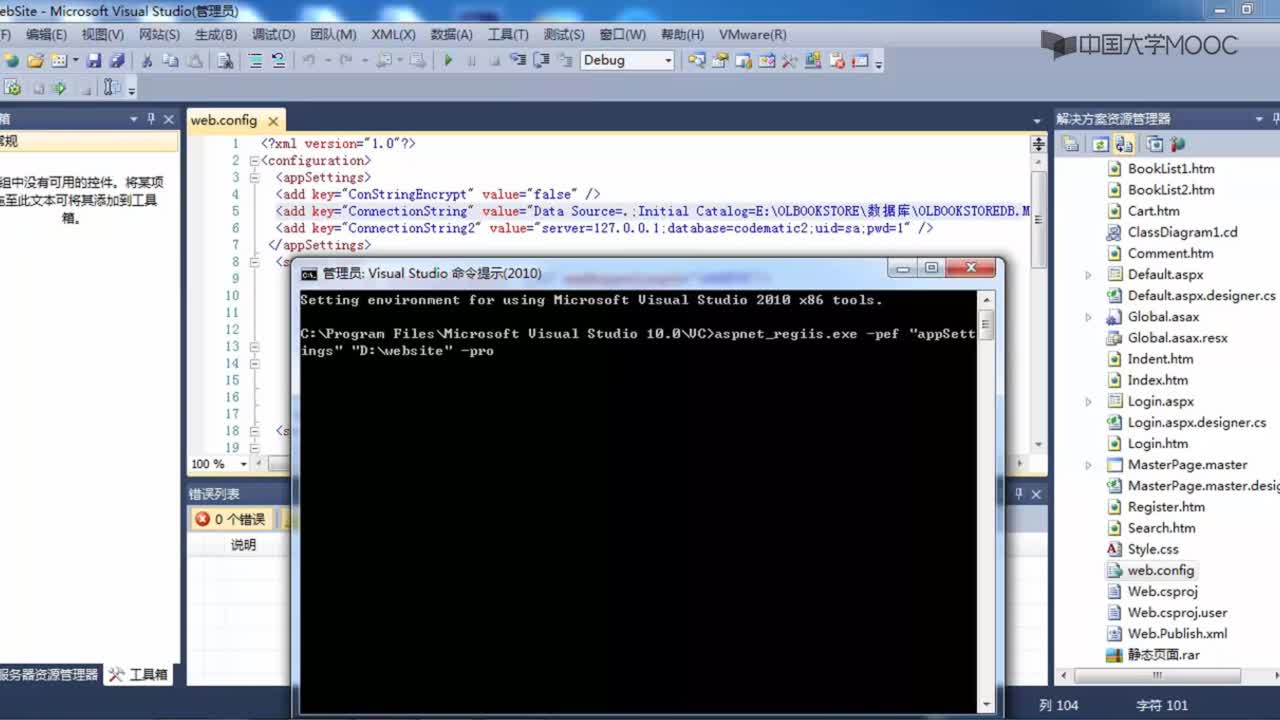Click the Open File toolbar icon

[35, 61]
